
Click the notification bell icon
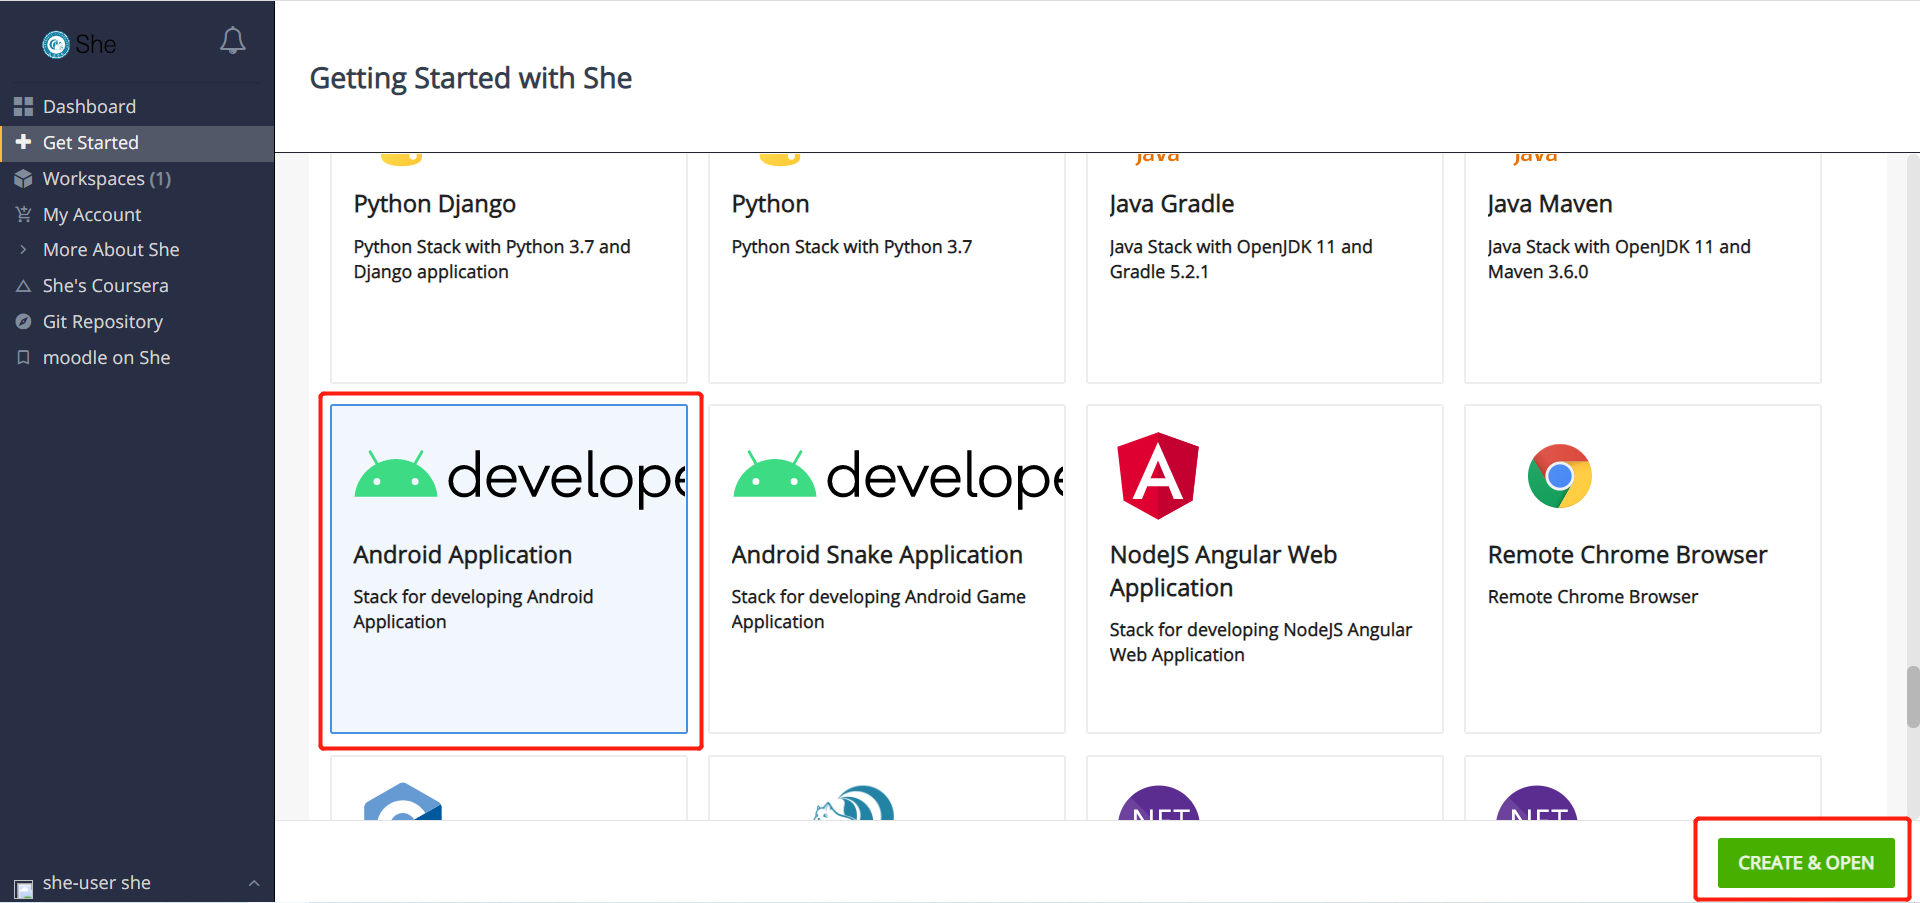pyautogui.click(x=233, y=41)
